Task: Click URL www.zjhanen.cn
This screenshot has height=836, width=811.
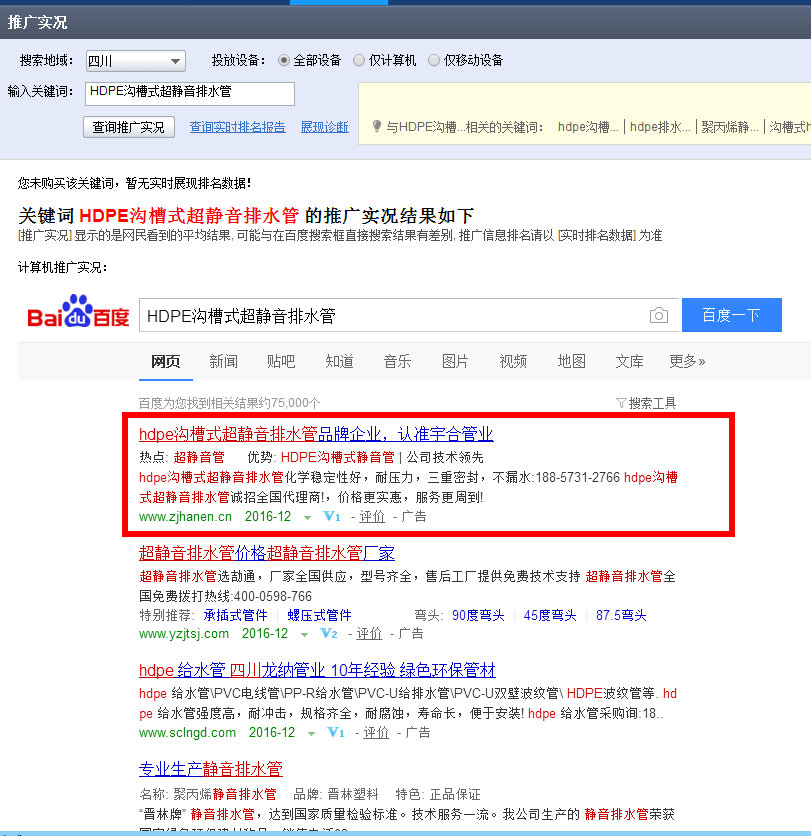Action: (x=185, y=516)
